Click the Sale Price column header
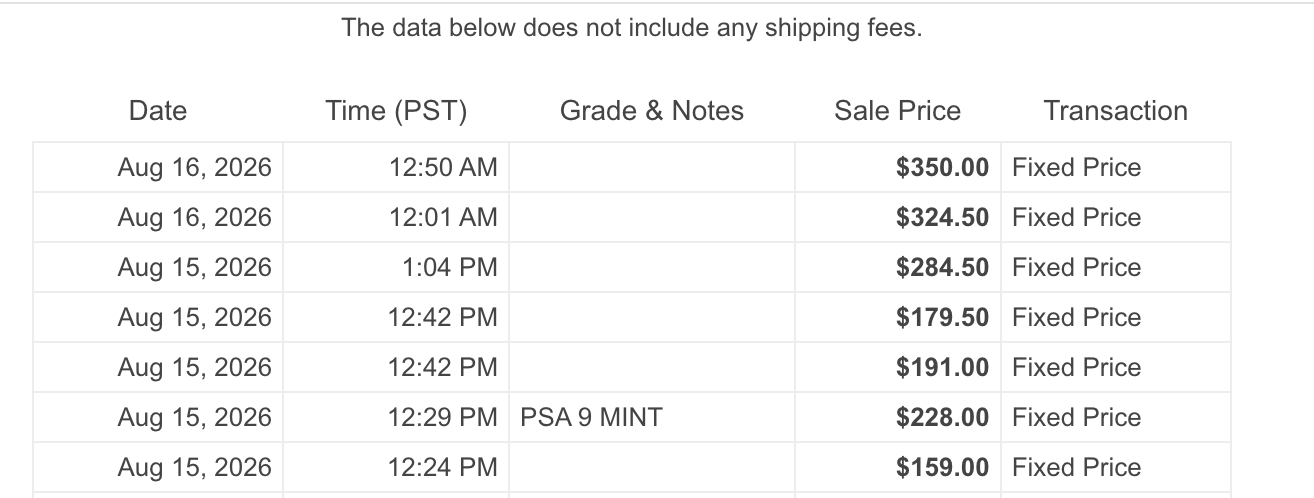 897,111
